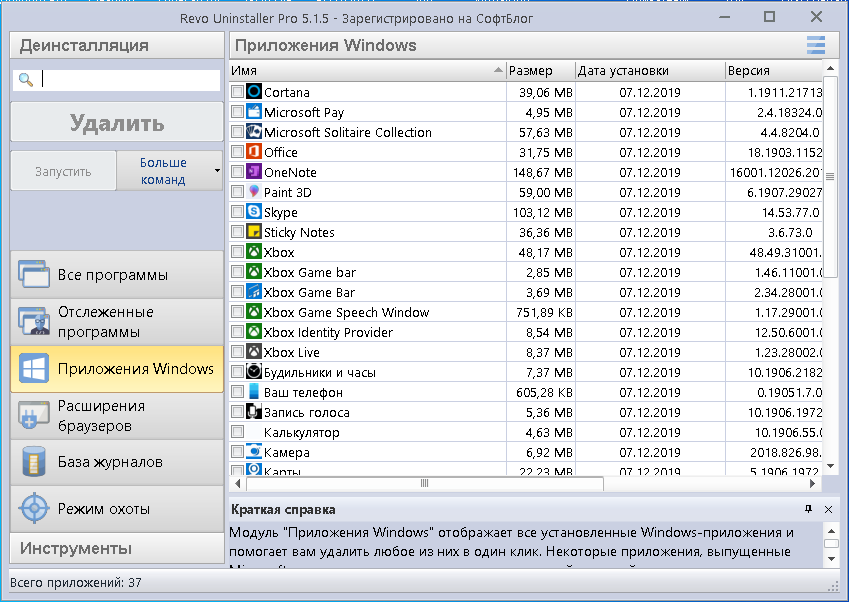This screenshot has width=849, height=602.
Task: Click the Xbox Game bar 2,85 MB icon
Action: pyautogui.click(x=253, y=272)
